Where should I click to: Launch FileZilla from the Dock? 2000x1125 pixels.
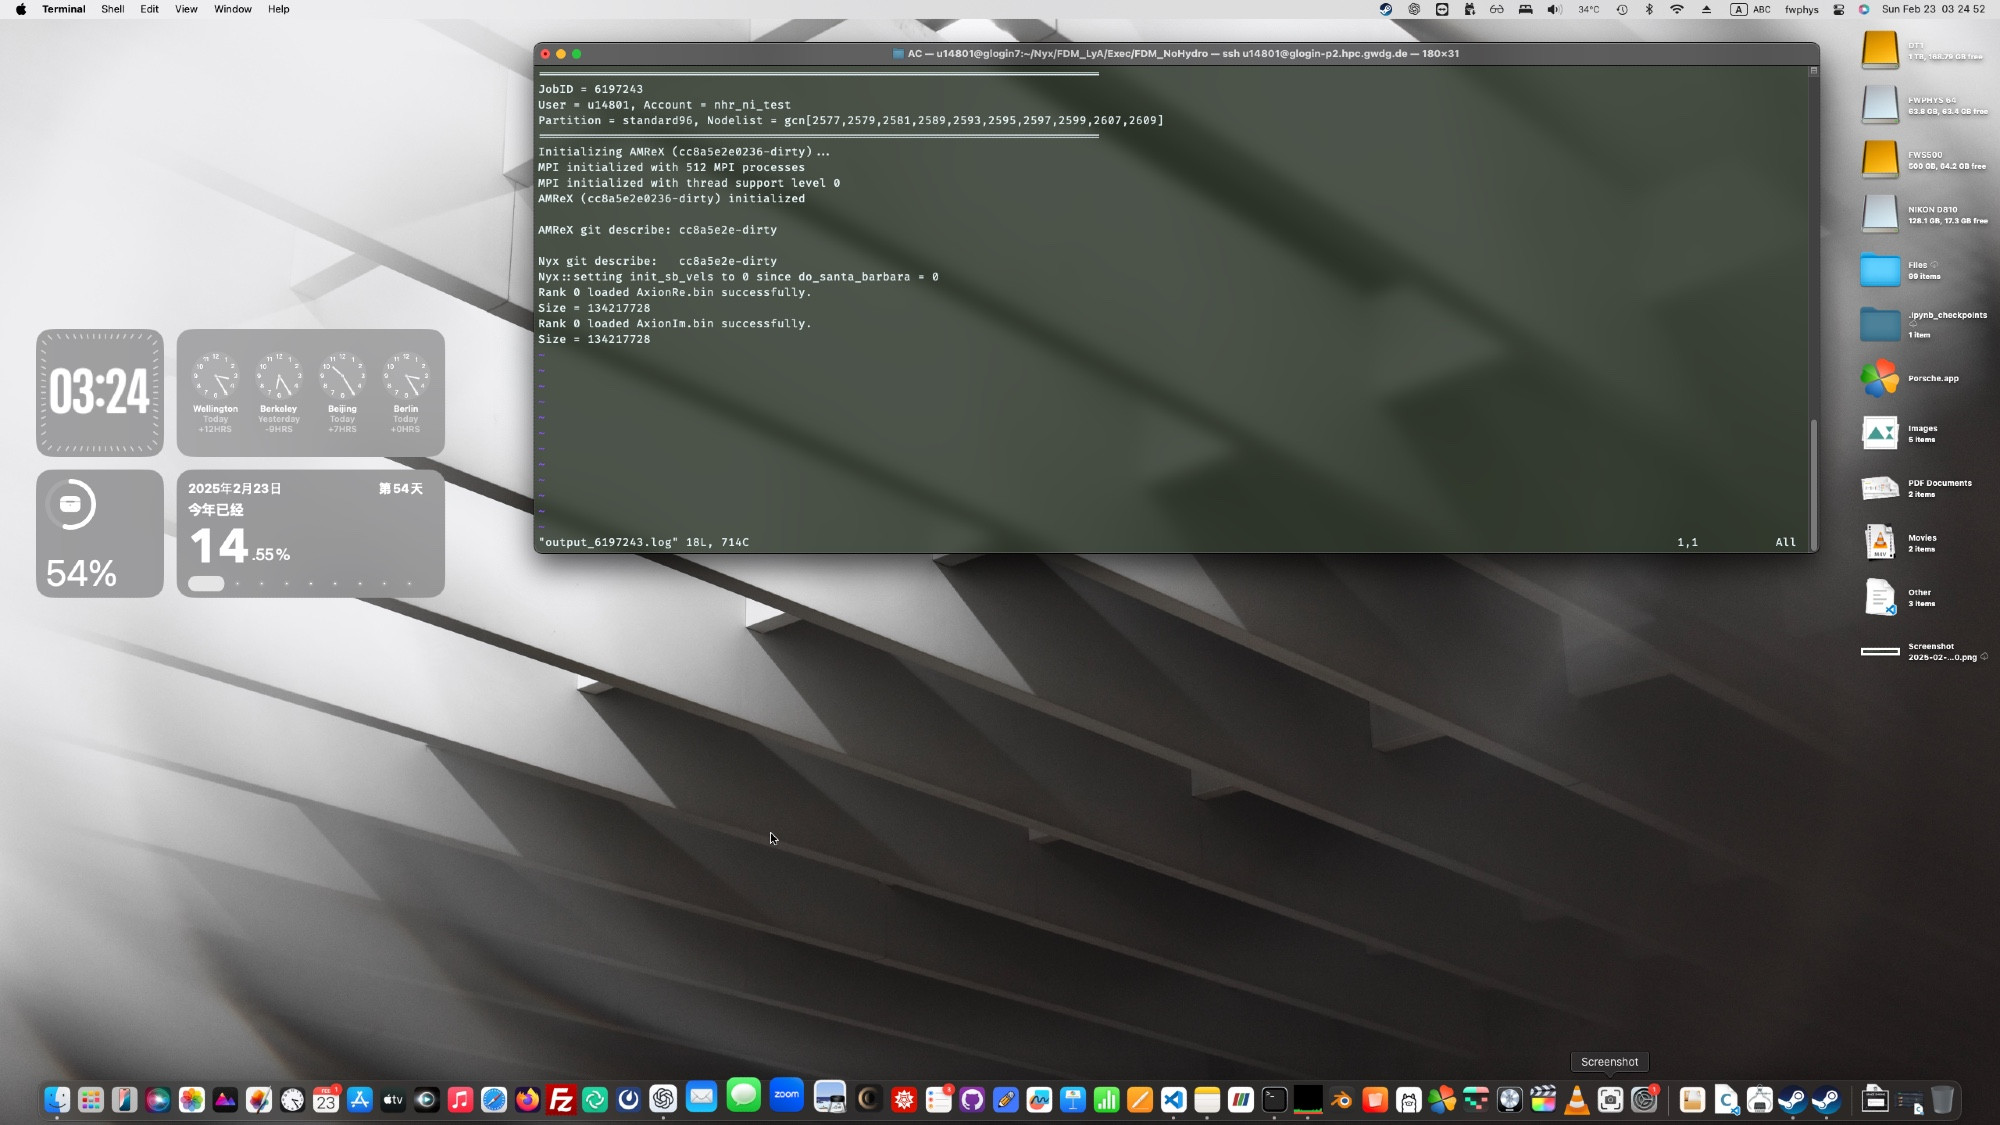[x=561, y=1100]
